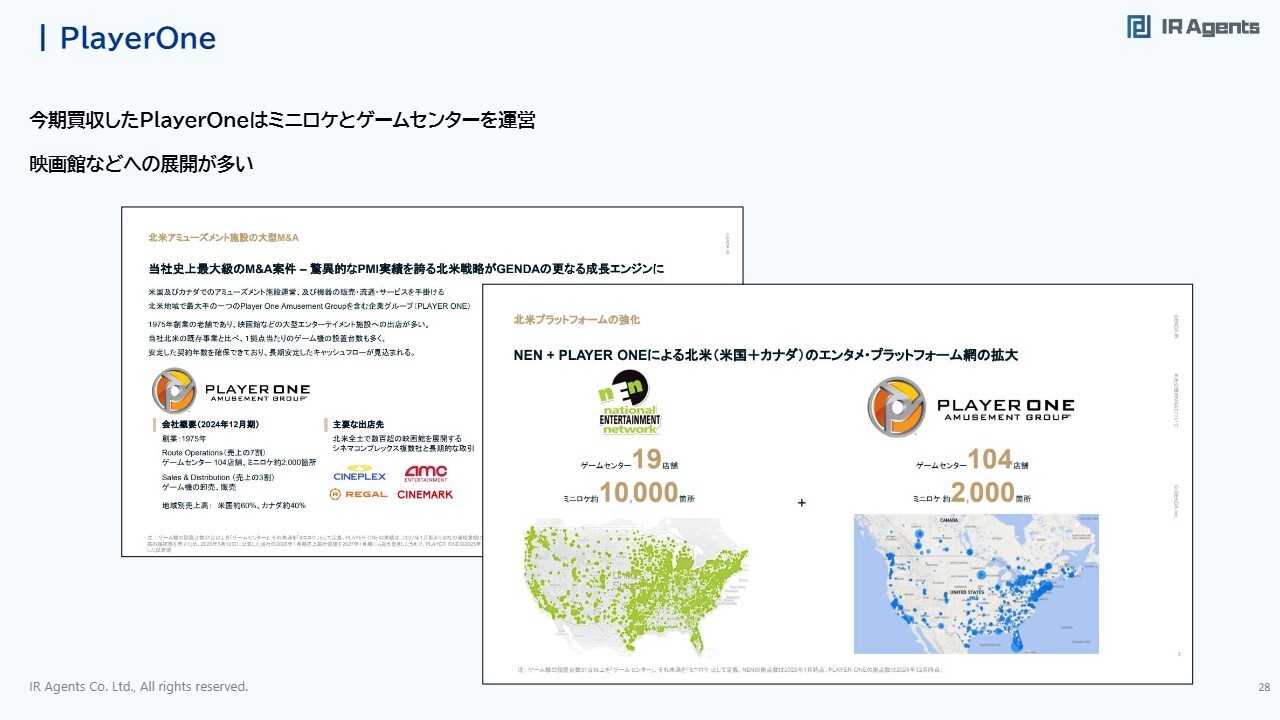Click the 10,000 mini-location figure
Viewport: 1280px width, 720px height.
(639, 493)
